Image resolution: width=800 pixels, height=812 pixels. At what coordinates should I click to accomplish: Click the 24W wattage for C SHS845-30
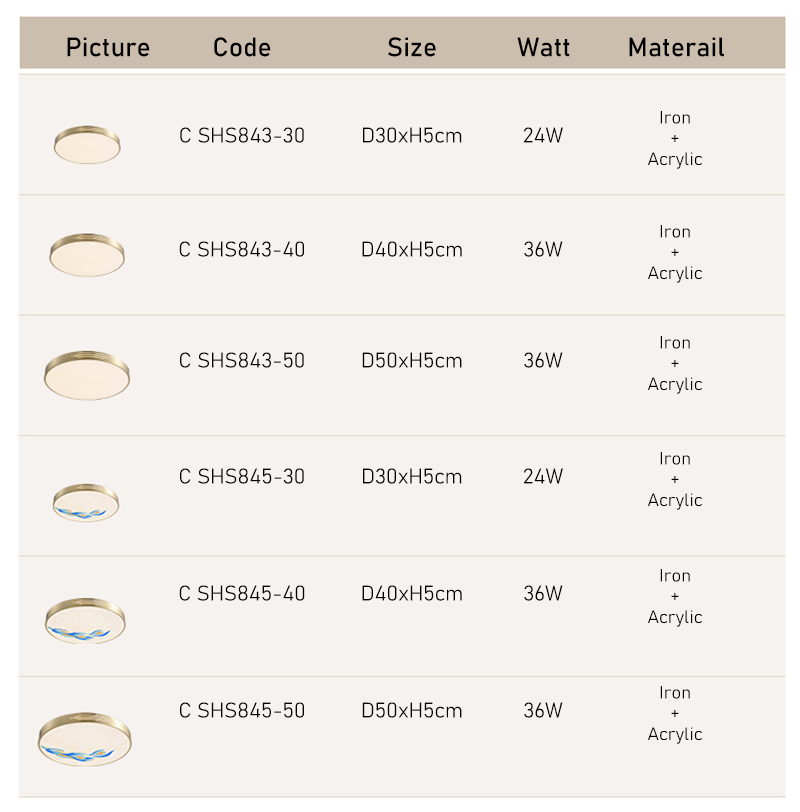pos(543,476)
